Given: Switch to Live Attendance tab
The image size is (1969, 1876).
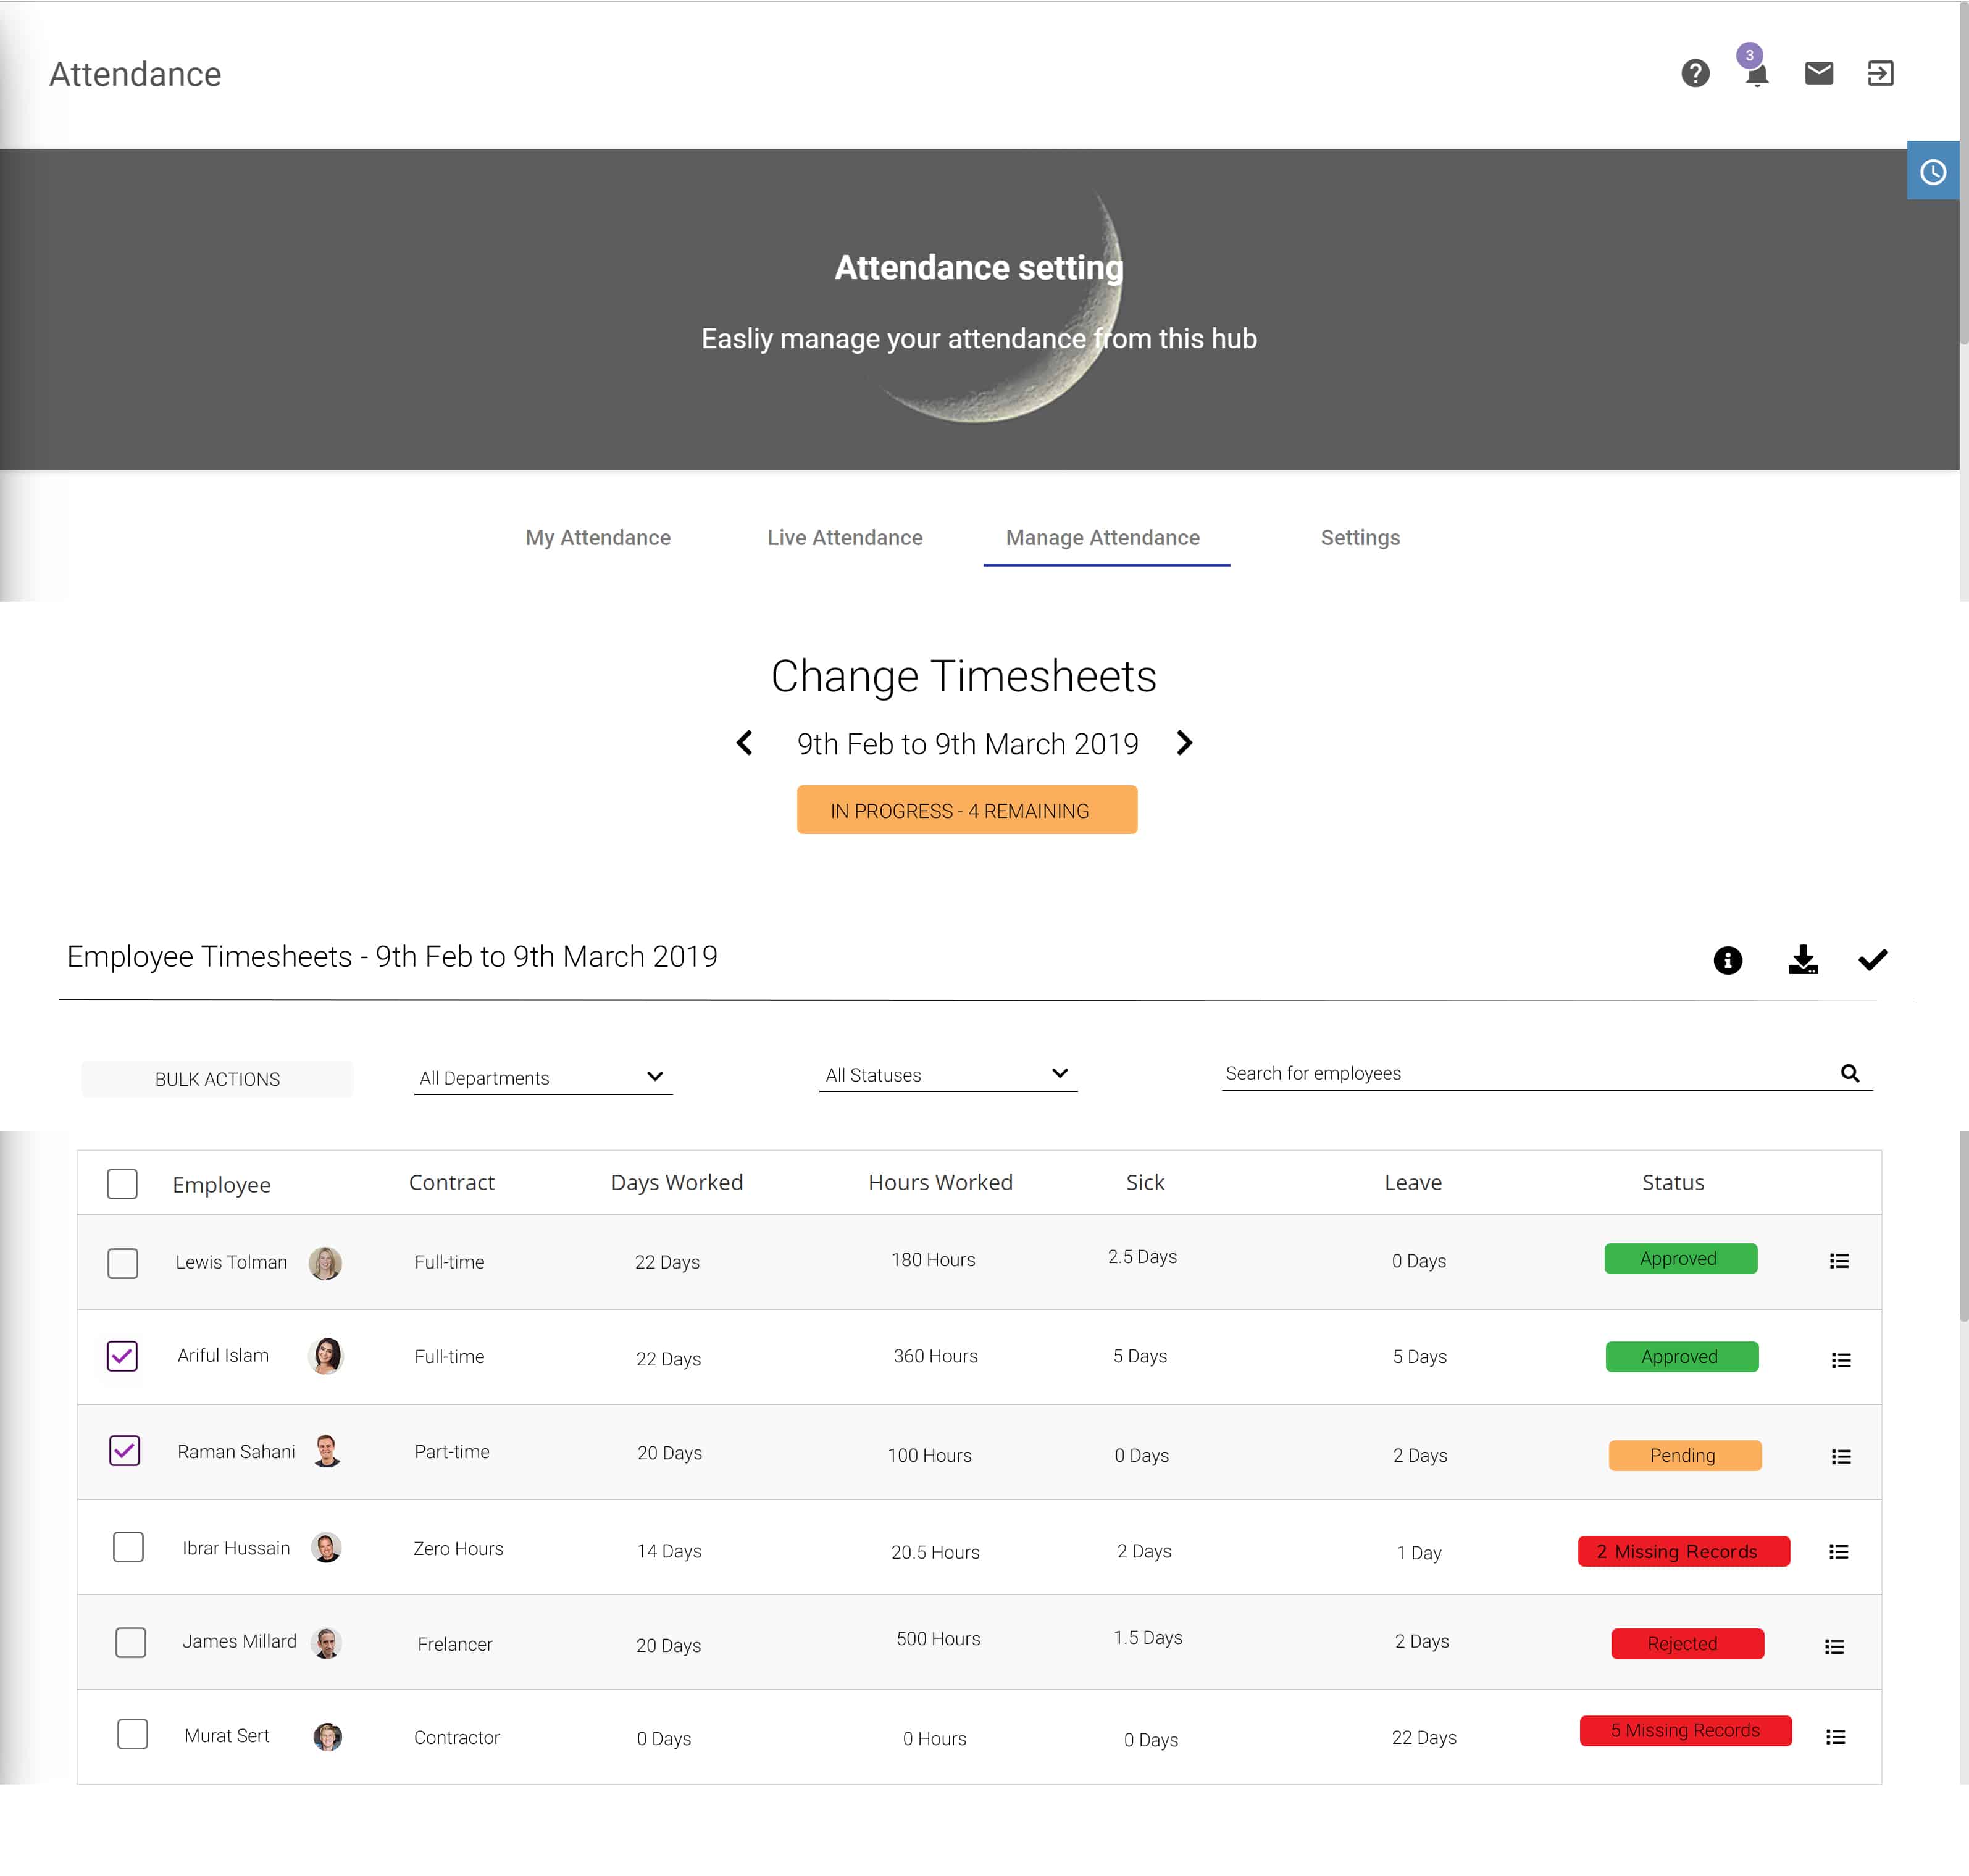Looking at the screenshot, I should point(845,538).
